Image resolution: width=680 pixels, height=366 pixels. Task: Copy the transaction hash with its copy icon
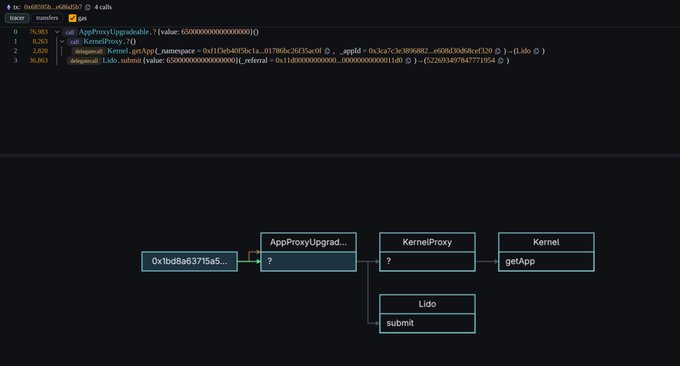pyautogui.click(x=88, y=7)
